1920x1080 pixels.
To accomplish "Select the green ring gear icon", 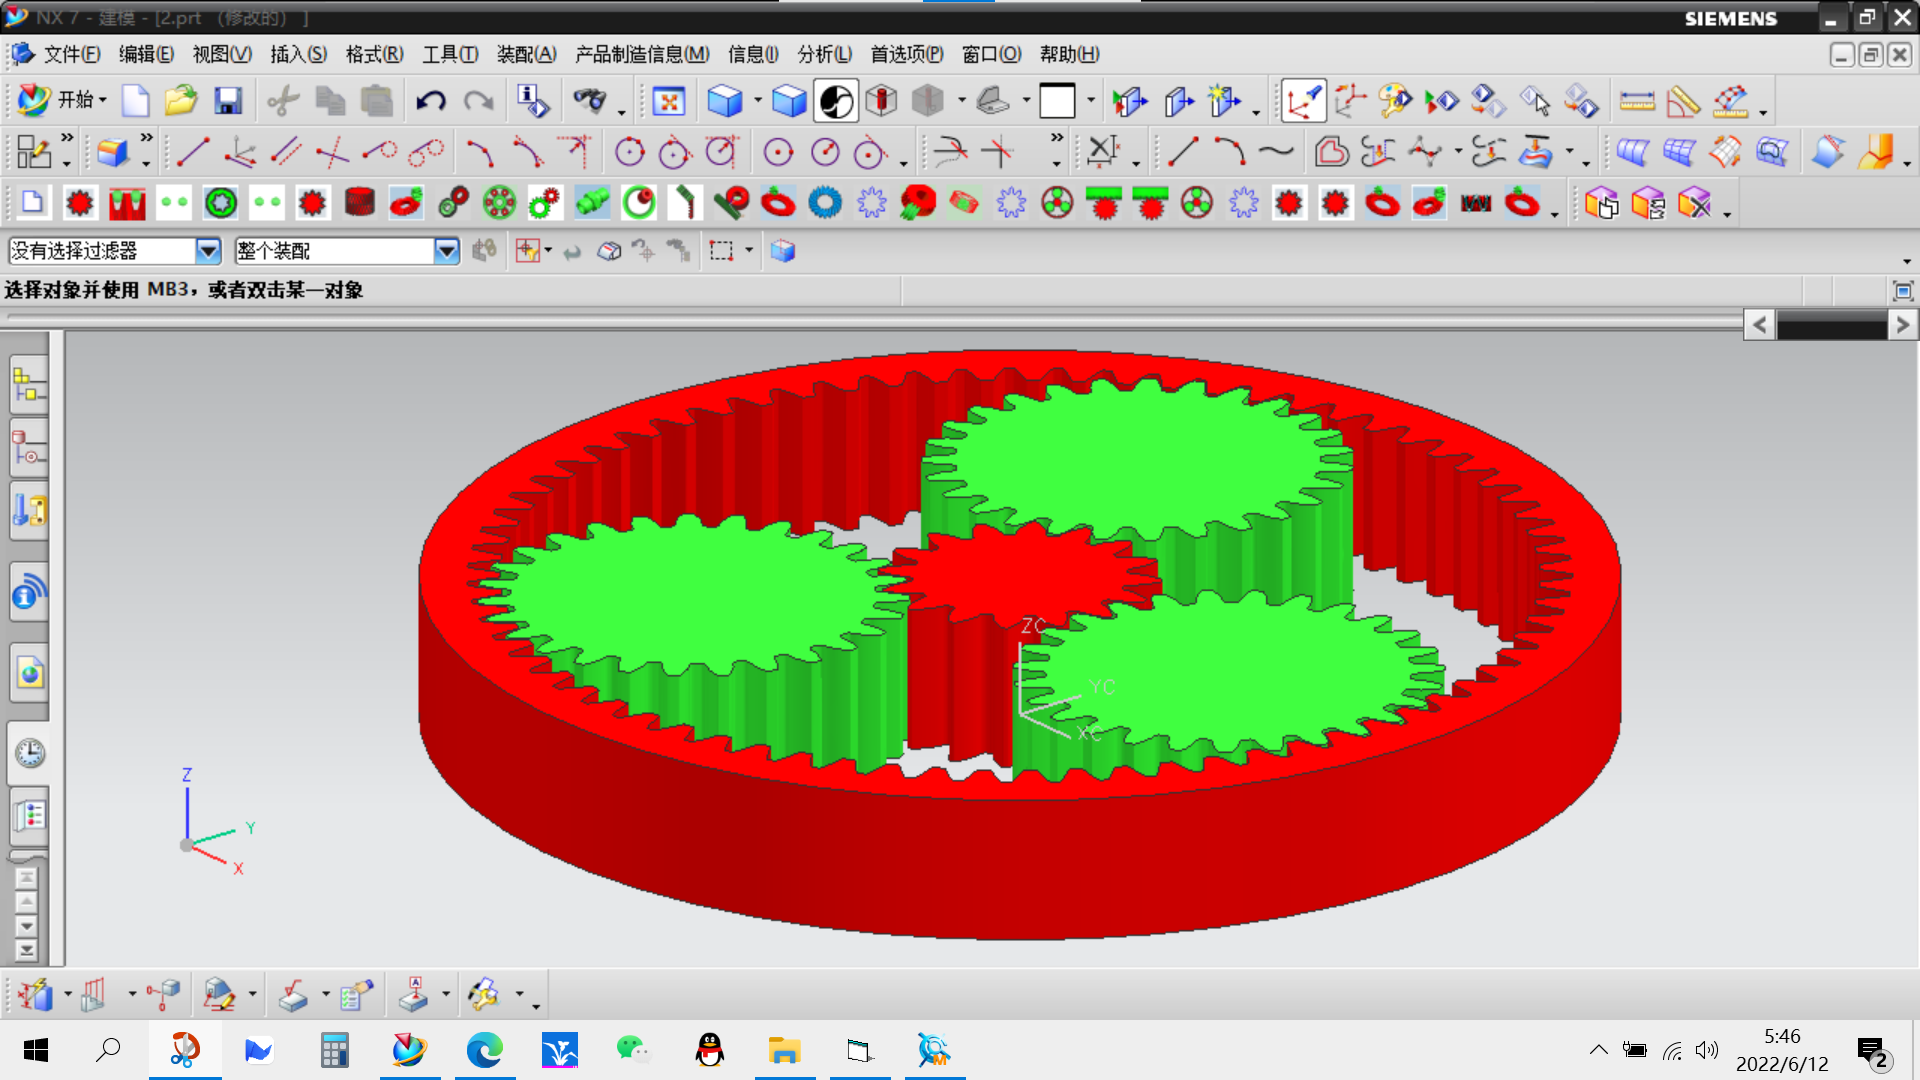I will (x=220, y=204).
